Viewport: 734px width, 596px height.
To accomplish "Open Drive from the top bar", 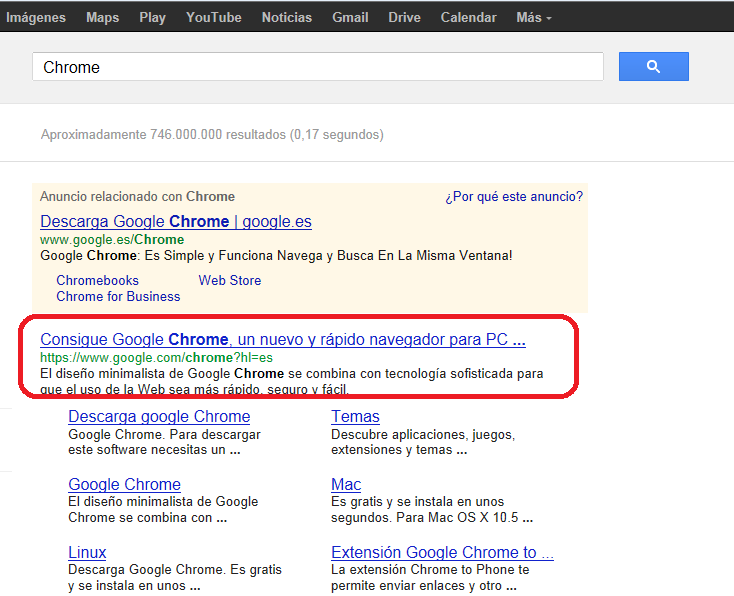I will [x=404, y=17].
